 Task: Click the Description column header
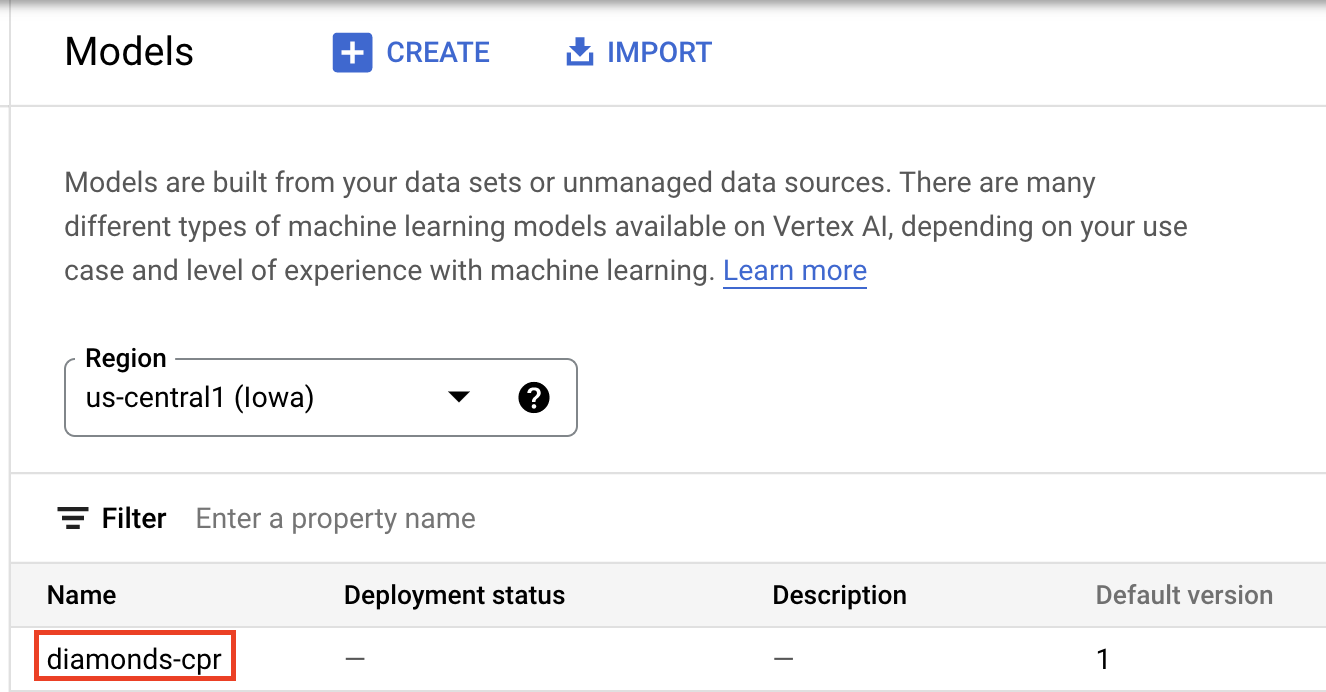(x=839, y=595)
